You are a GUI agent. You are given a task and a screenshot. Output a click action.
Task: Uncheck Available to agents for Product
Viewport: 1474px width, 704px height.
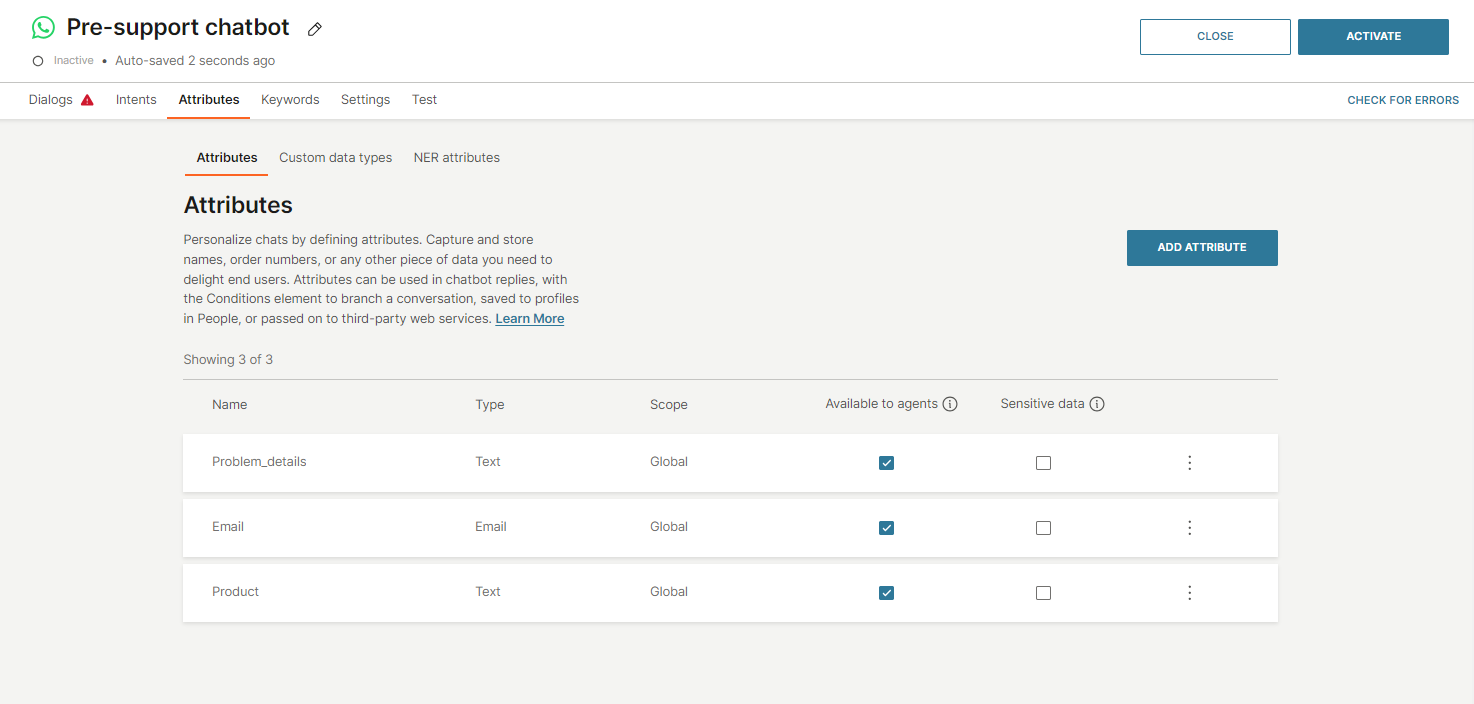[886, 592]
